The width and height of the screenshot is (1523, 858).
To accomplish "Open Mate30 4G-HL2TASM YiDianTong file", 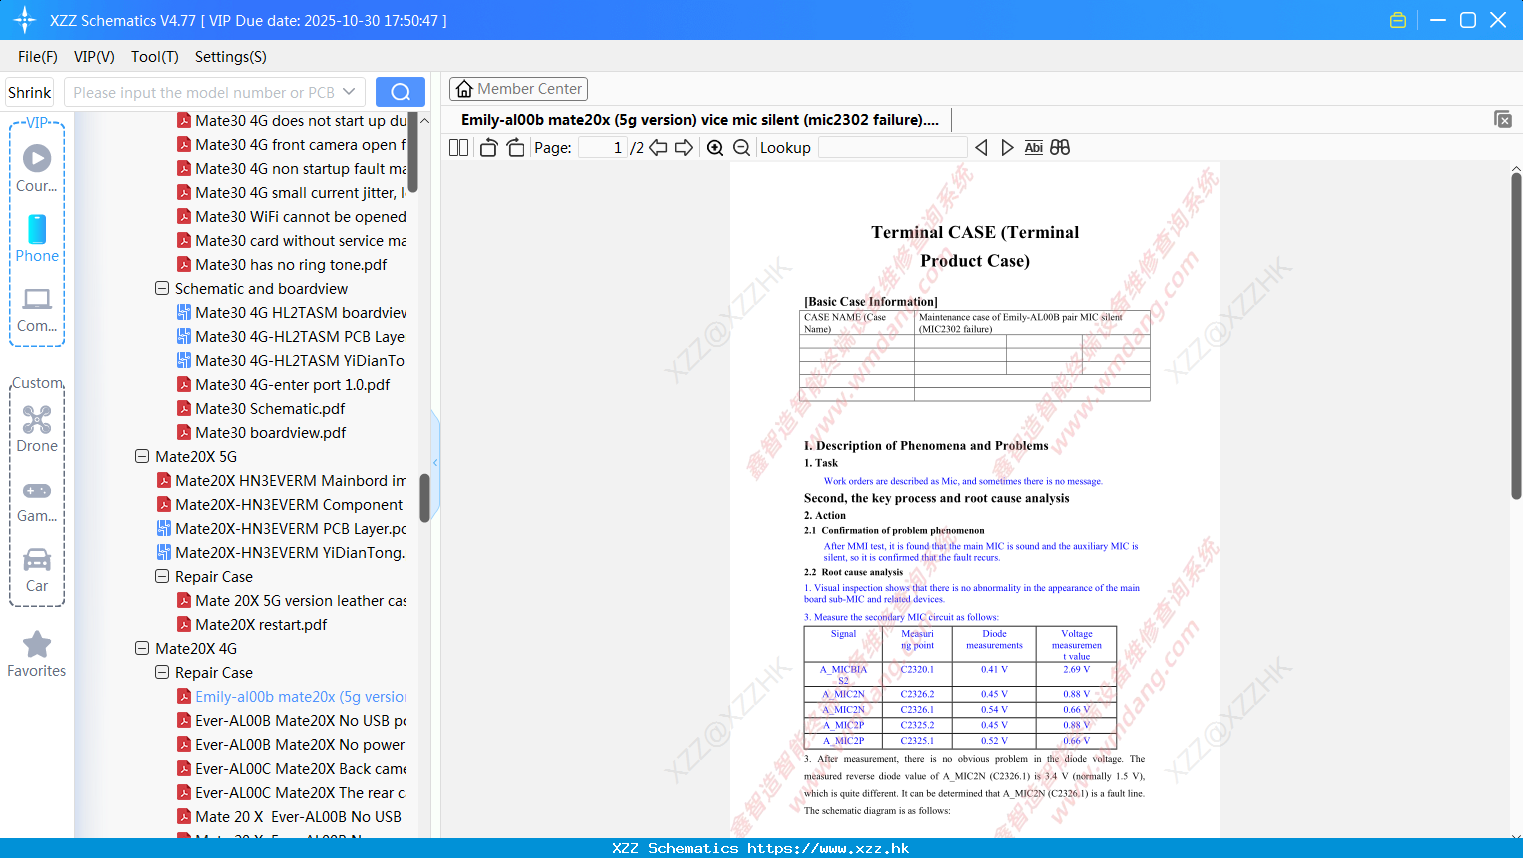I will 292,360.
